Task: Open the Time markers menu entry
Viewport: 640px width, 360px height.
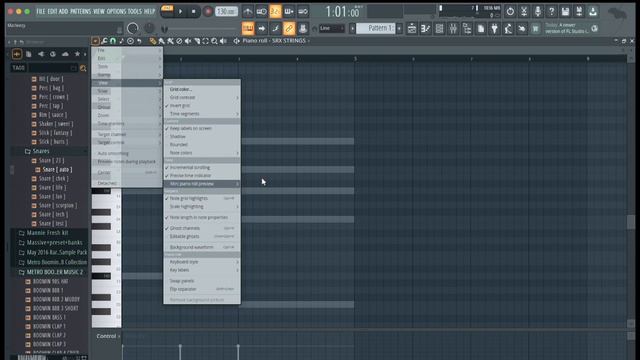Action: 127,124
